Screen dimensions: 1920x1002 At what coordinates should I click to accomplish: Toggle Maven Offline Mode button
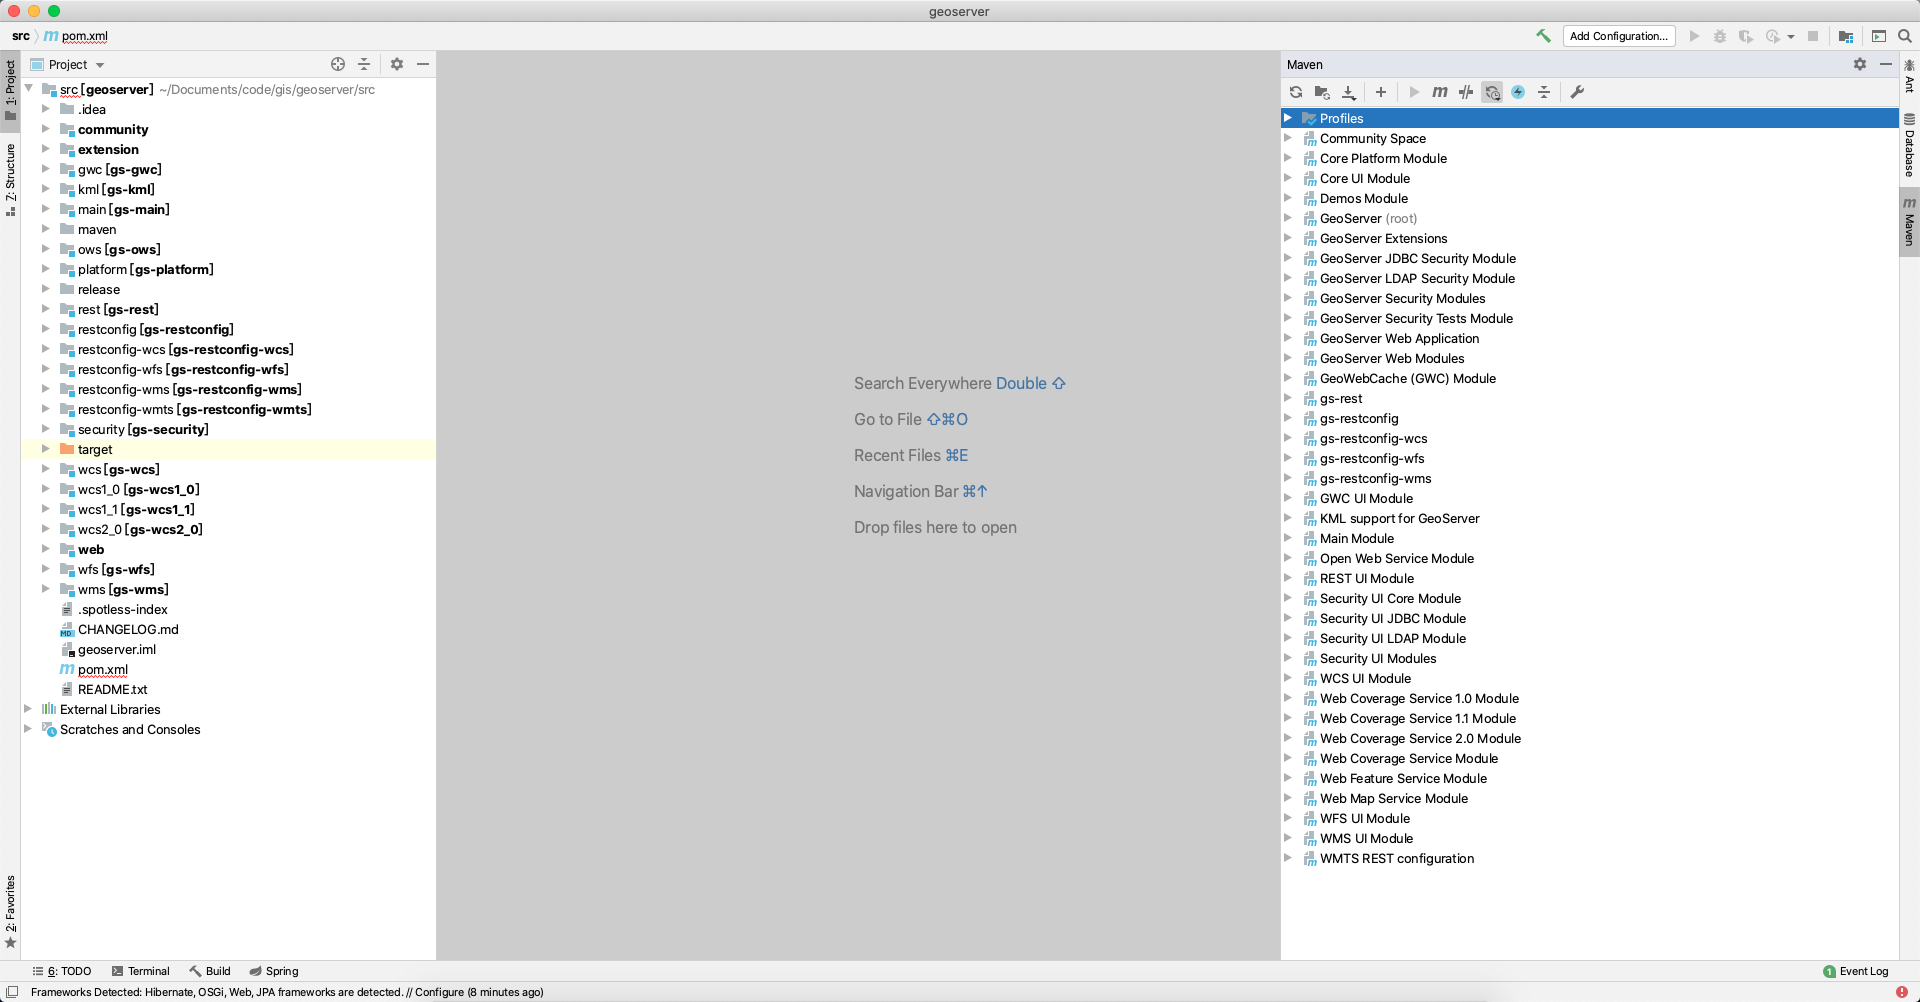tap(1466, 92)
